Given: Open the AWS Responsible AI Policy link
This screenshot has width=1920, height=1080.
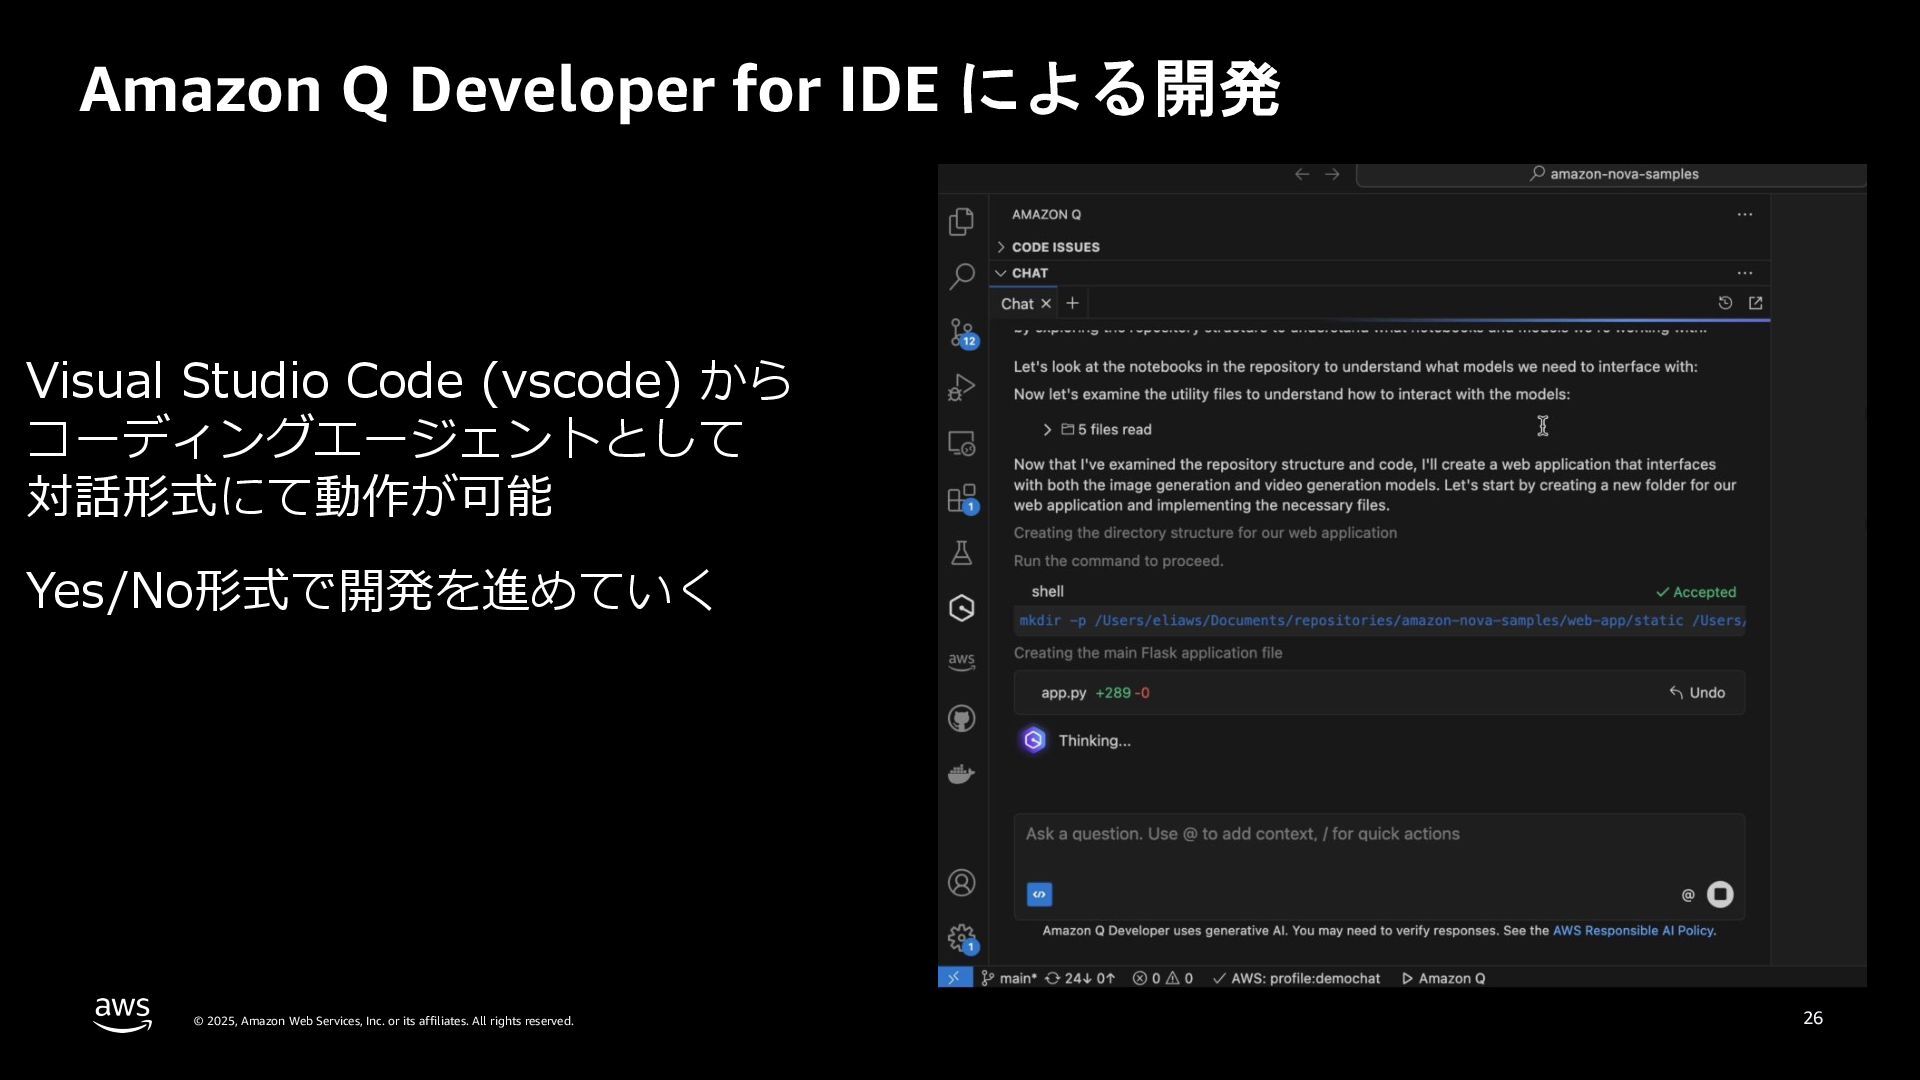Looking at the screenshot, I should point(1633,930).
